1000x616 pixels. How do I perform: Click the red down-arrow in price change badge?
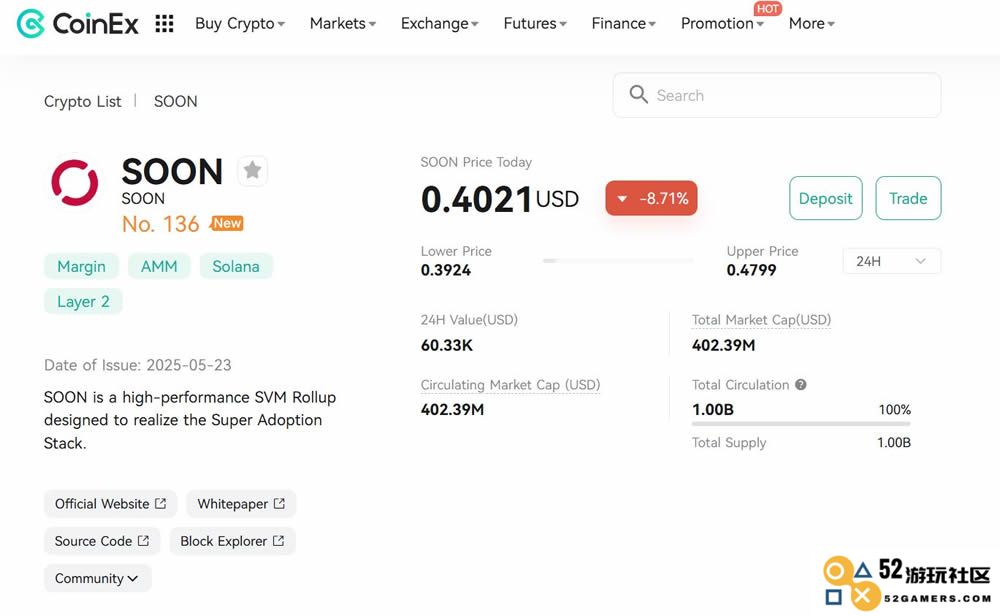point(622,198)
